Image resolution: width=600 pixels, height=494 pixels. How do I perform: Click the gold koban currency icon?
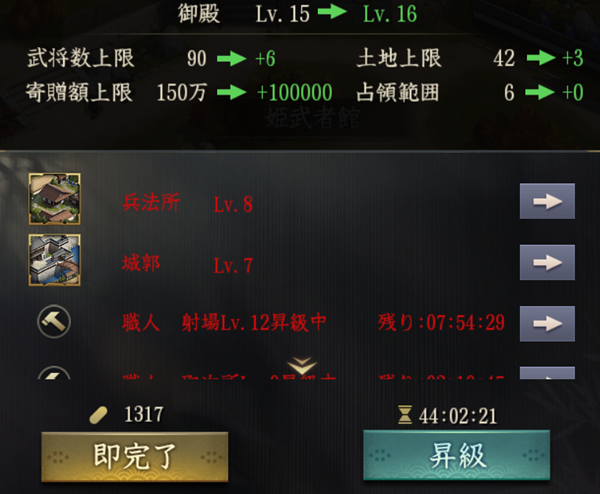[x=98, y=416]
